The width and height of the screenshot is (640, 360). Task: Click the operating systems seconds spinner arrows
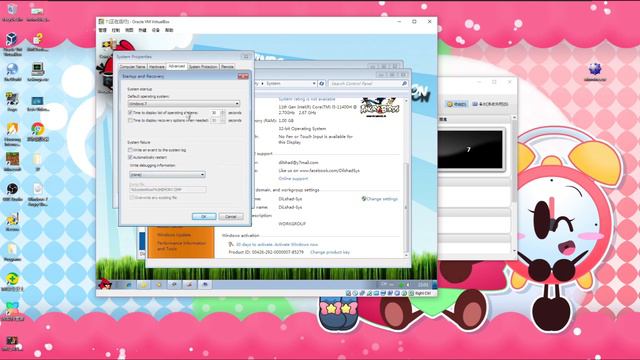click(x=222, y=112)
